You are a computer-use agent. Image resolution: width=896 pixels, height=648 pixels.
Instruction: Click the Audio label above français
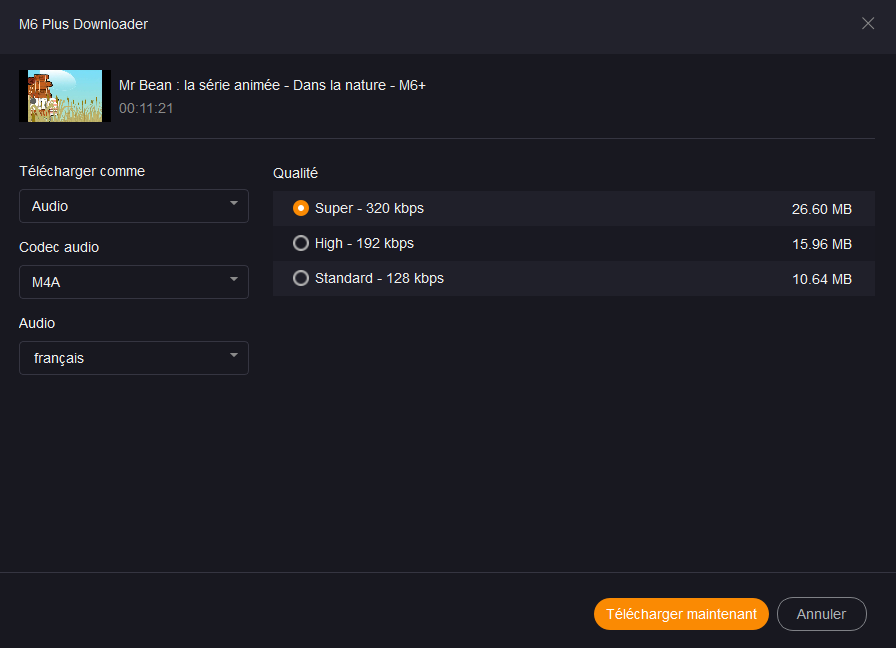(37, 323)
